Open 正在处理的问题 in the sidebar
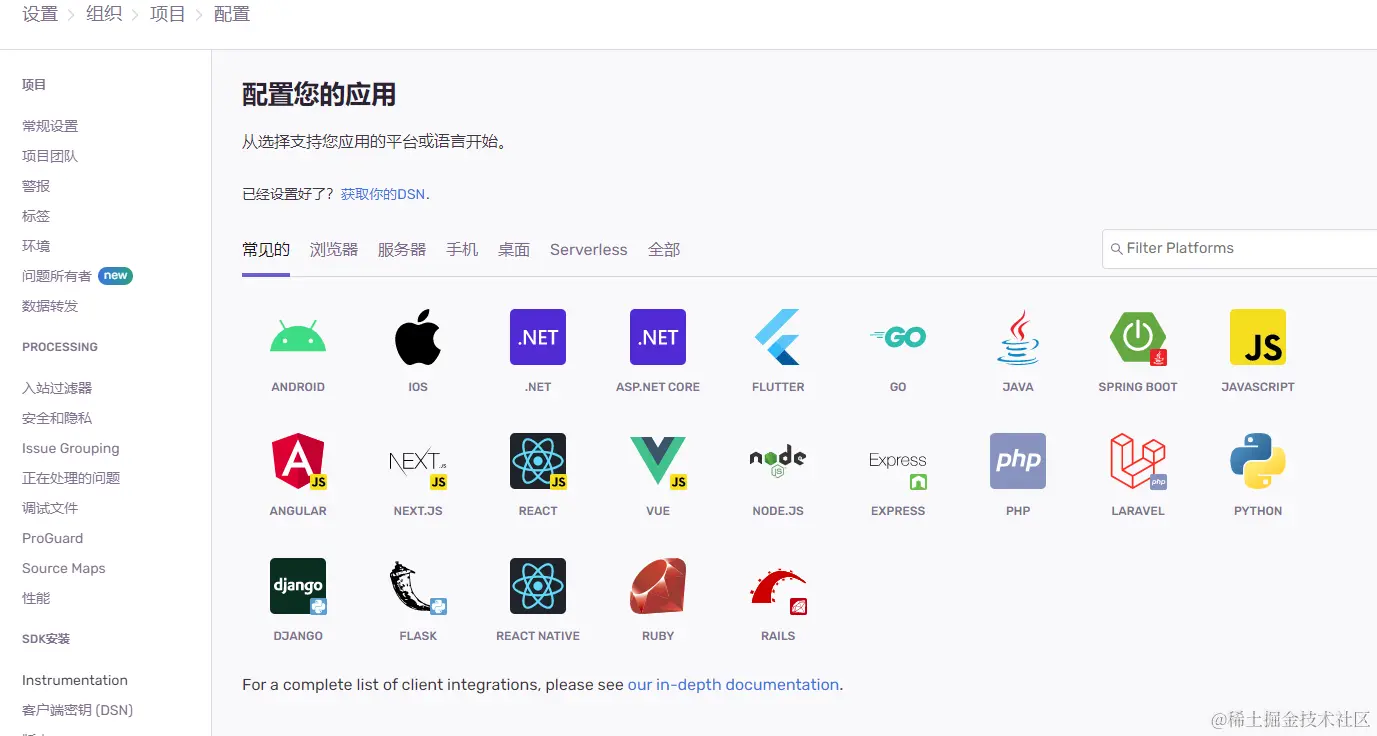 pyautogui.click(x=71, y=478)
